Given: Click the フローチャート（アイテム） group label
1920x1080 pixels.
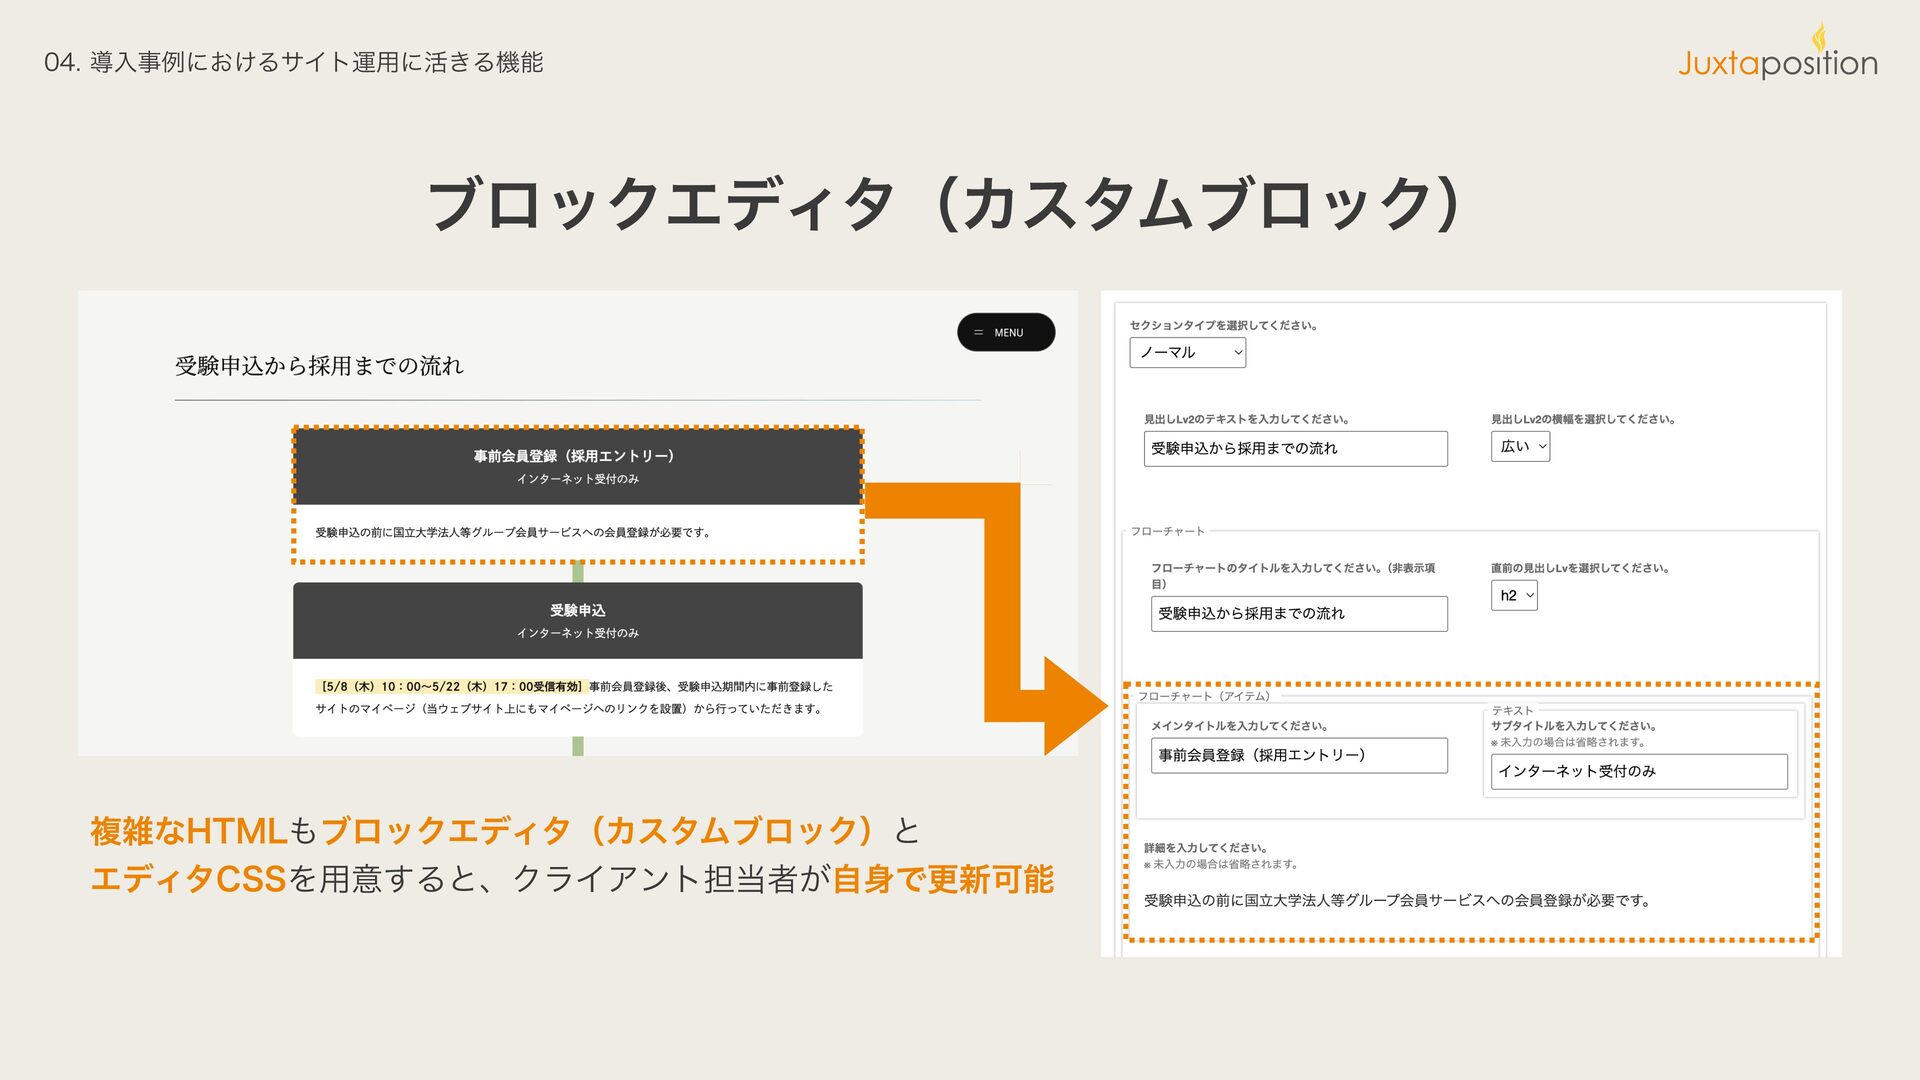Looking at the screenshot, I should pyautogui.click(x=1203, y=696).
